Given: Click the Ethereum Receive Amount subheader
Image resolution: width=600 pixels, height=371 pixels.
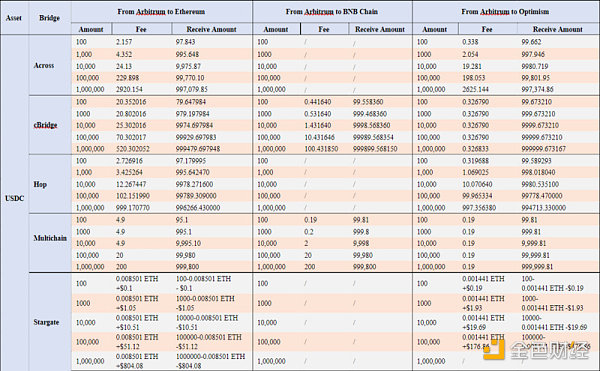Looking at the screenshot, I should click(x=211, y=29).
